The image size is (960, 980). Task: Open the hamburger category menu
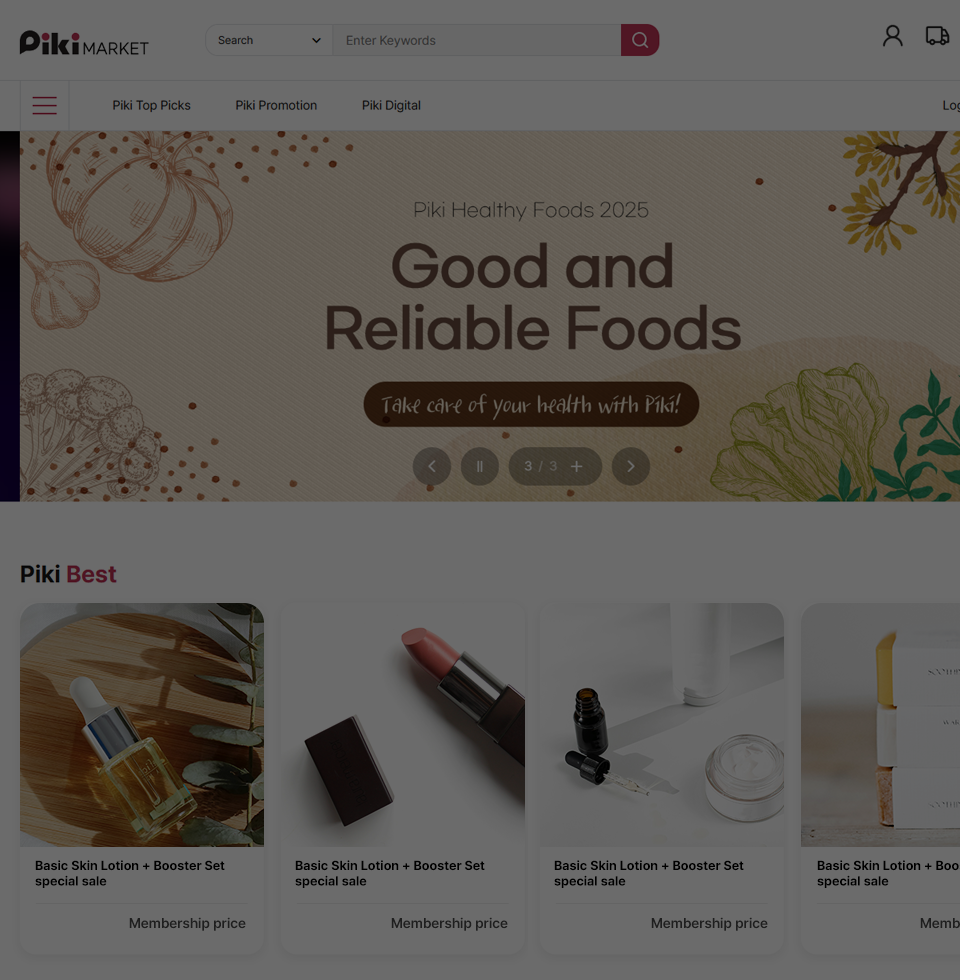[x=44, y=106]
